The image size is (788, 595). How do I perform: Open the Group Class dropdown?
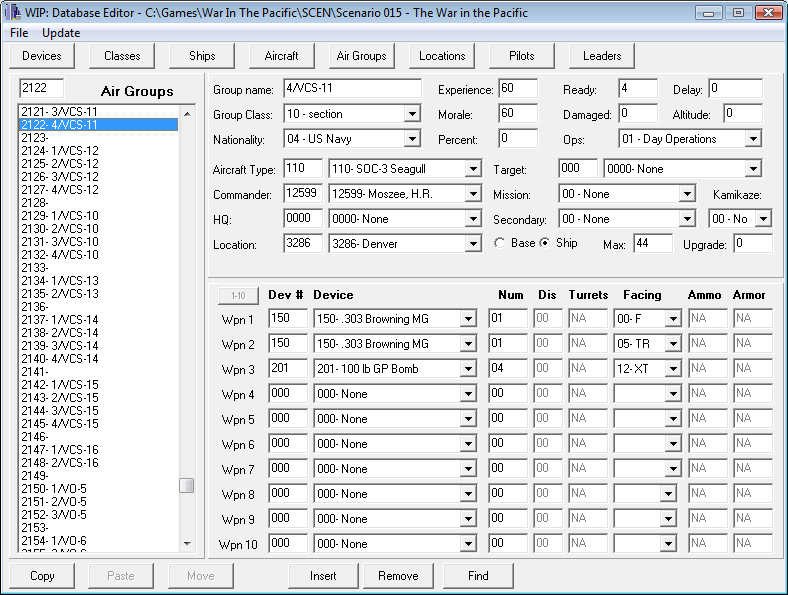(x=412, y=115)
